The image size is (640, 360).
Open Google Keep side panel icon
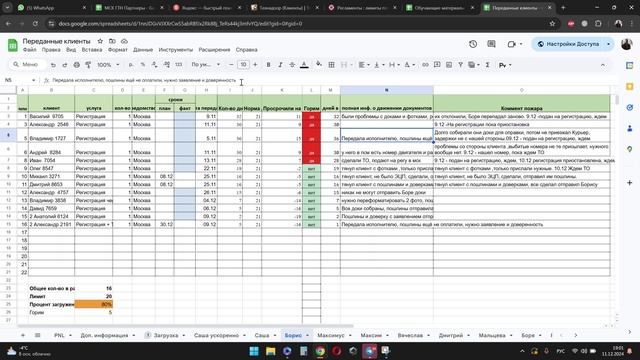point(630,86)
